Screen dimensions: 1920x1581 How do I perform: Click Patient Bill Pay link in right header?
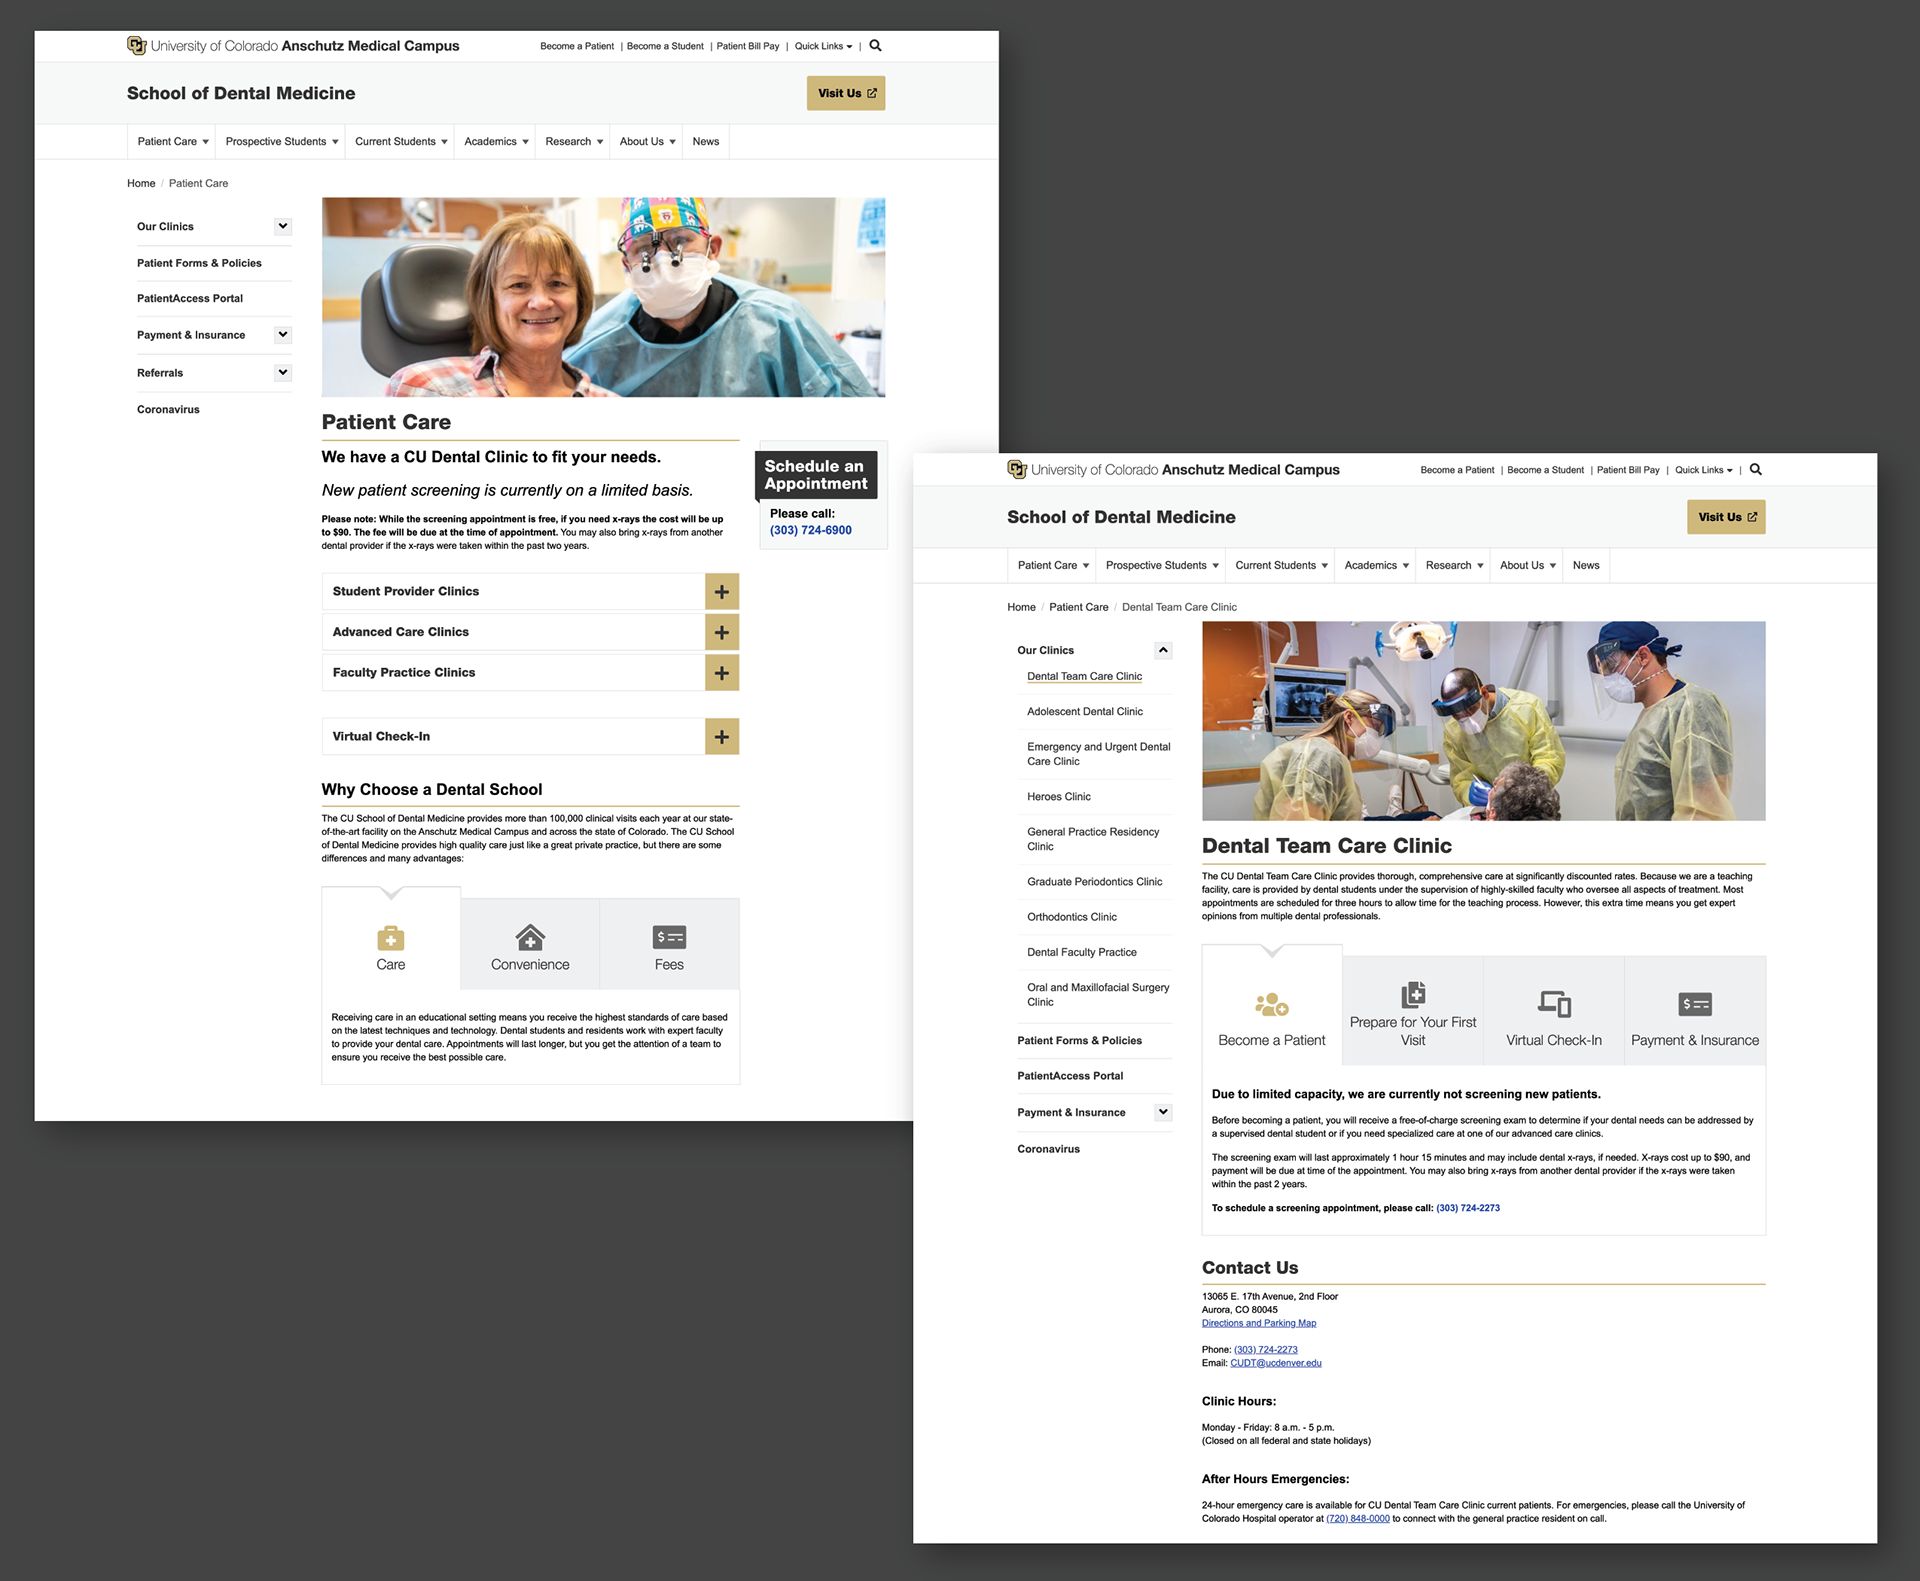tap(1628, 470)
